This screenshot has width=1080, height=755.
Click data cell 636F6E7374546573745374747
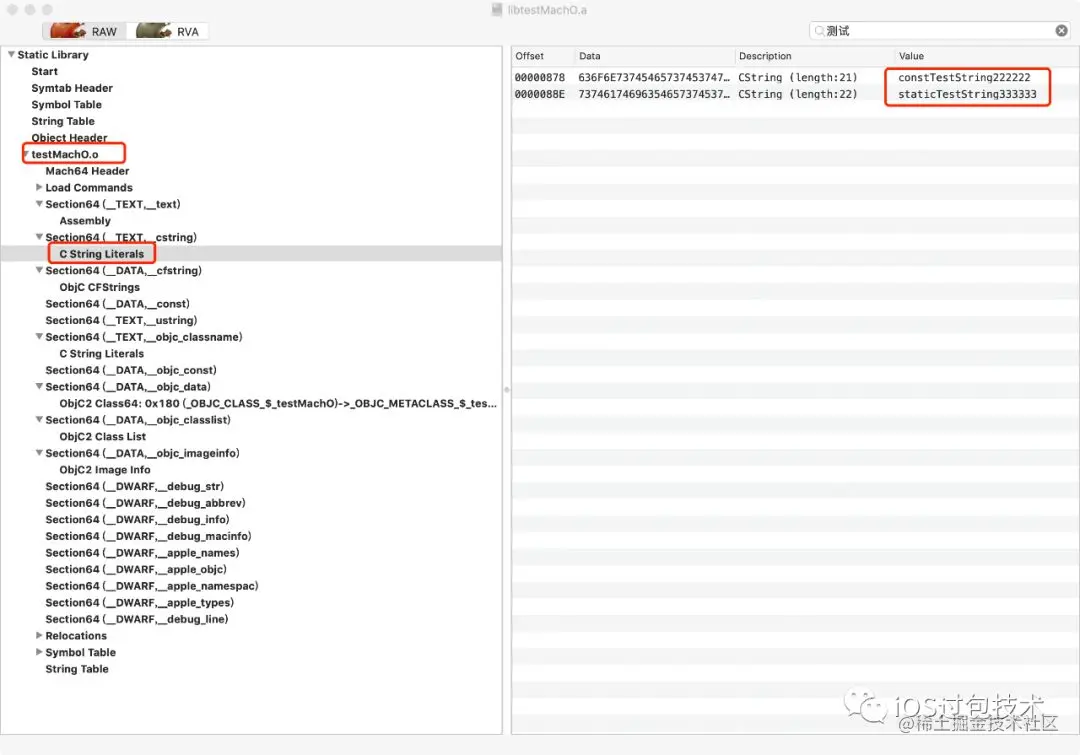point(654,77)
